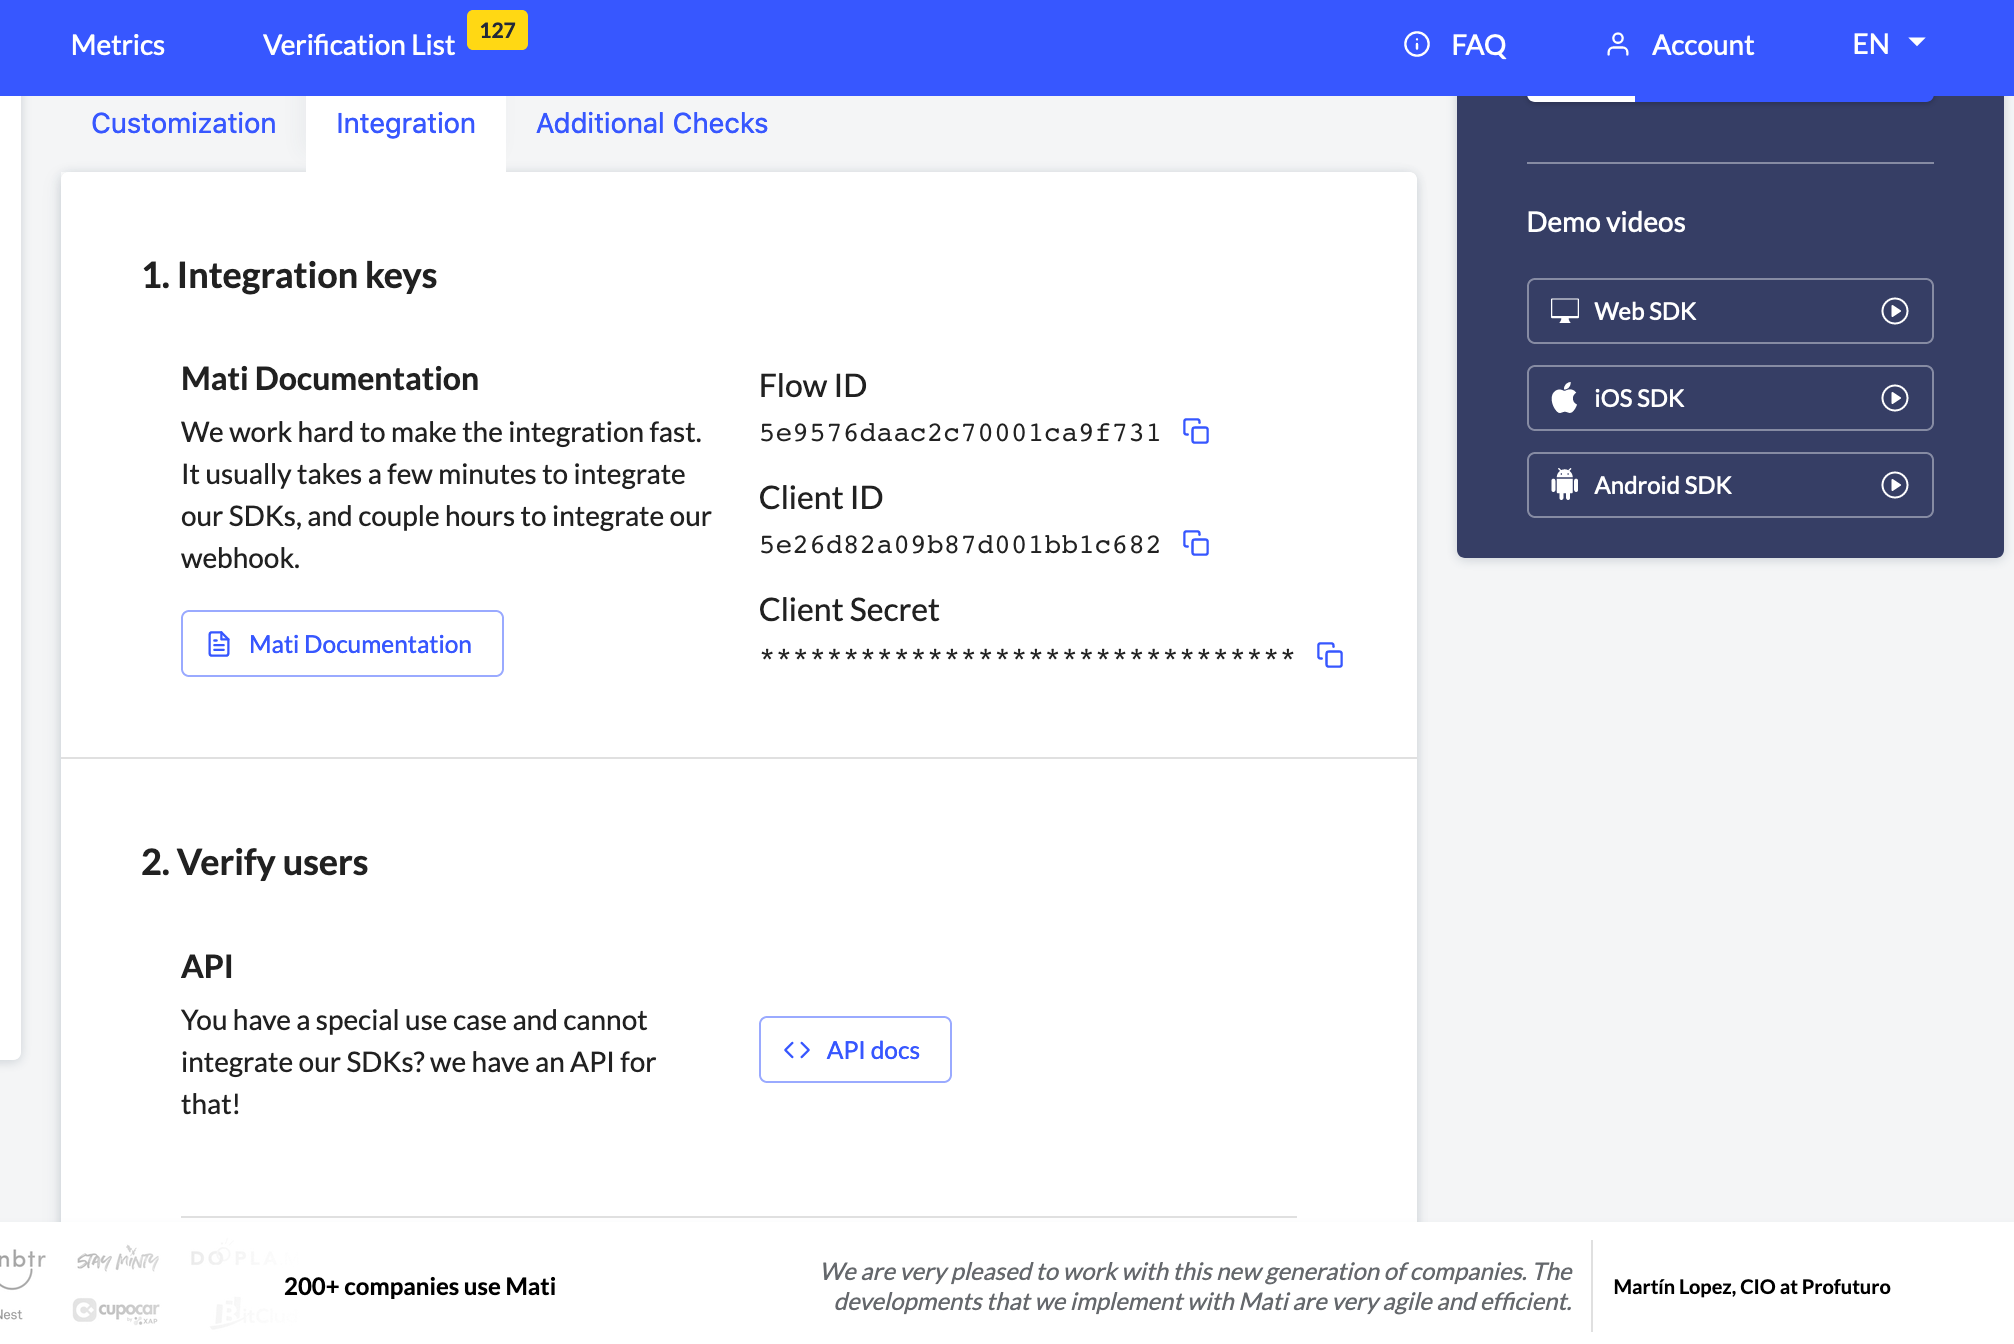Open the Verification List page

coord(358,45)
